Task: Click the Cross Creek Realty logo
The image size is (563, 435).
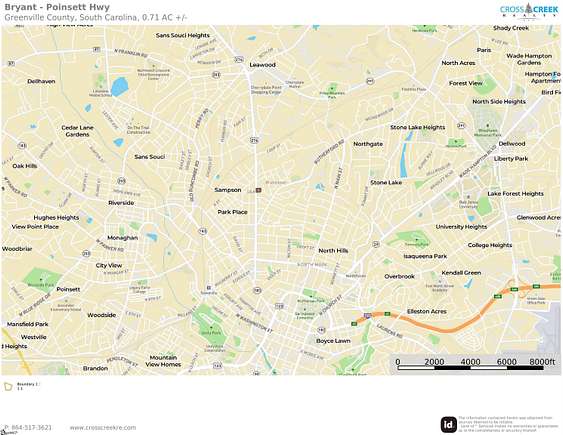Action: pyautogui.click(x=529, y=11)
